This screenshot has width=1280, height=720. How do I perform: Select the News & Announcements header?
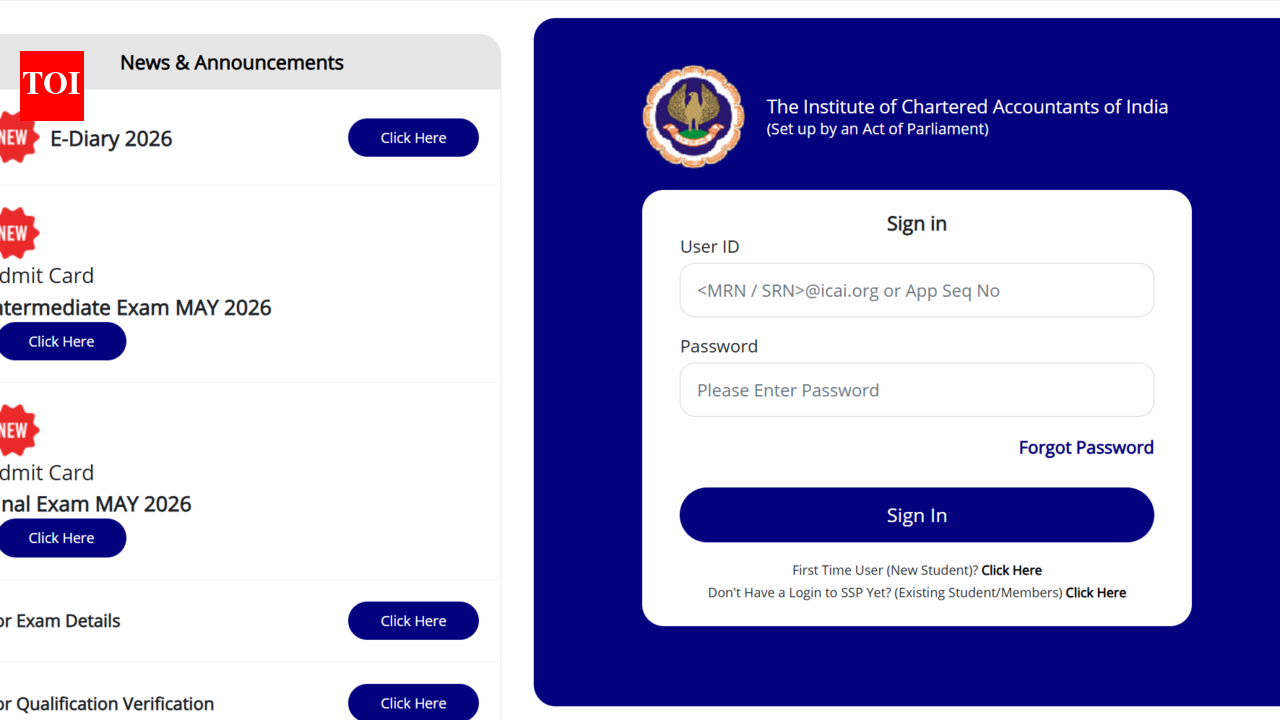231,62
